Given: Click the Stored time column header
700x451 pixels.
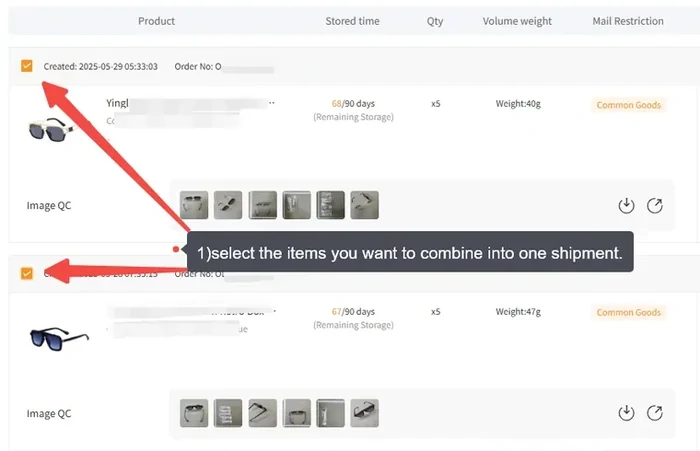Looking at the screenshot, I should [352, 21].
